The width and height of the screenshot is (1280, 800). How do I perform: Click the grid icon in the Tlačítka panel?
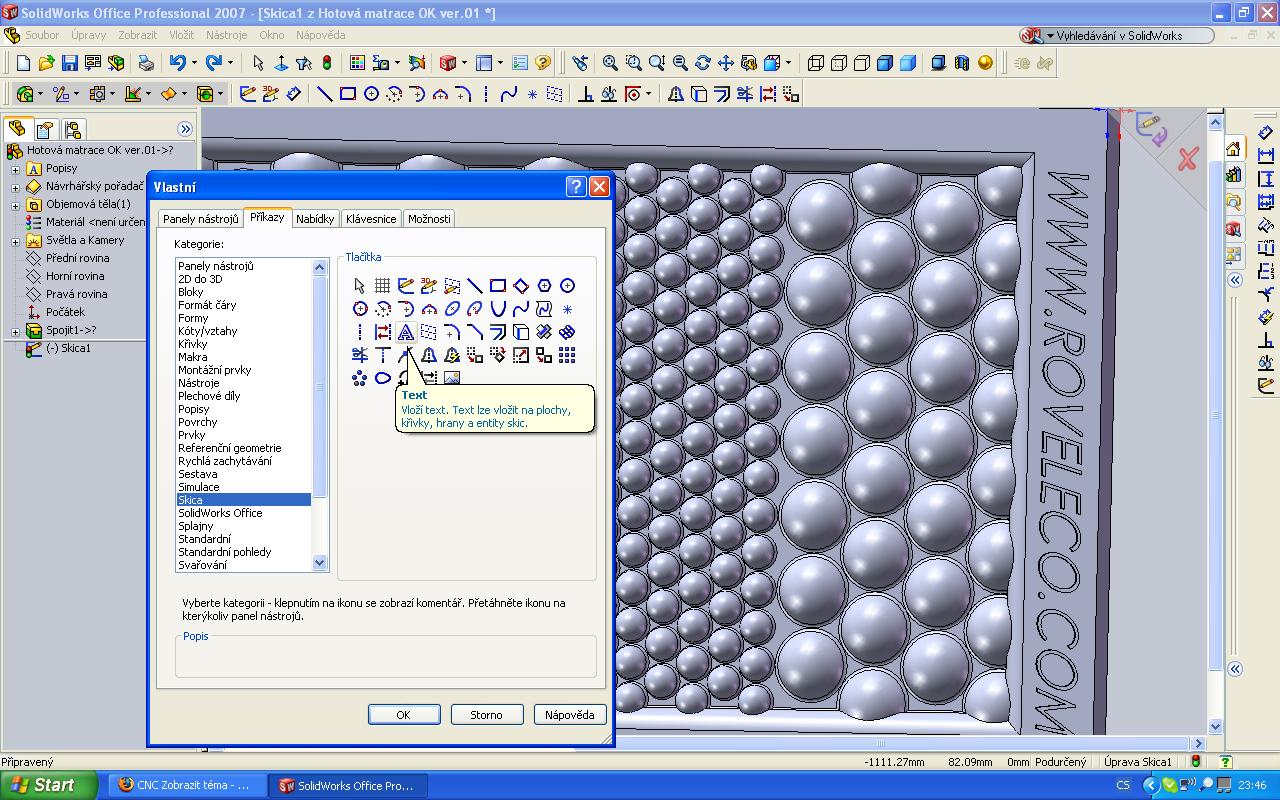[x=383, y=286]
